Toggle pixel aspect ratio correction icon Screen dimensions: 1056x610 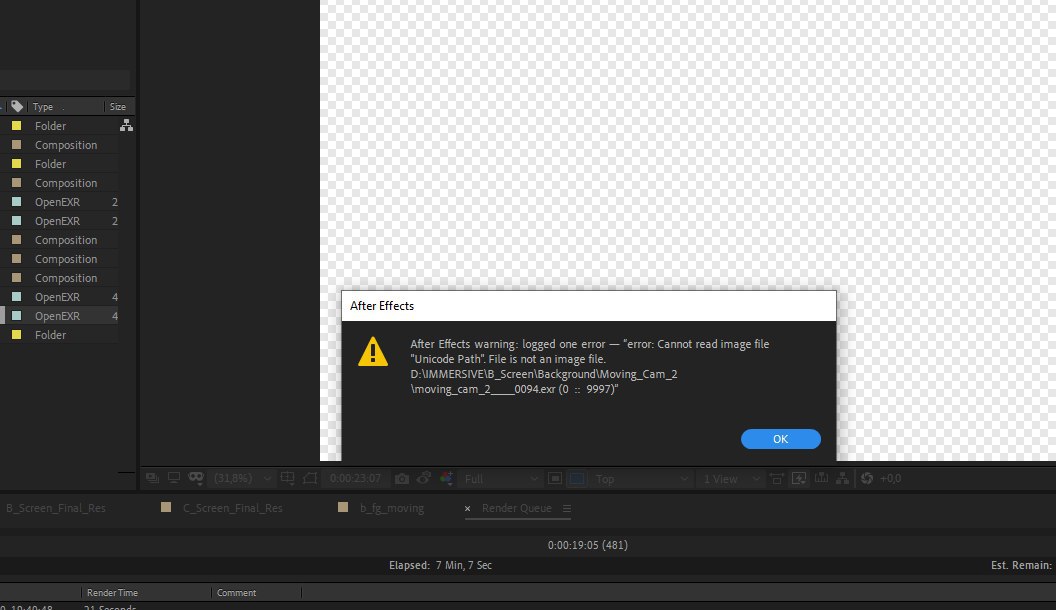click(777, 478)
